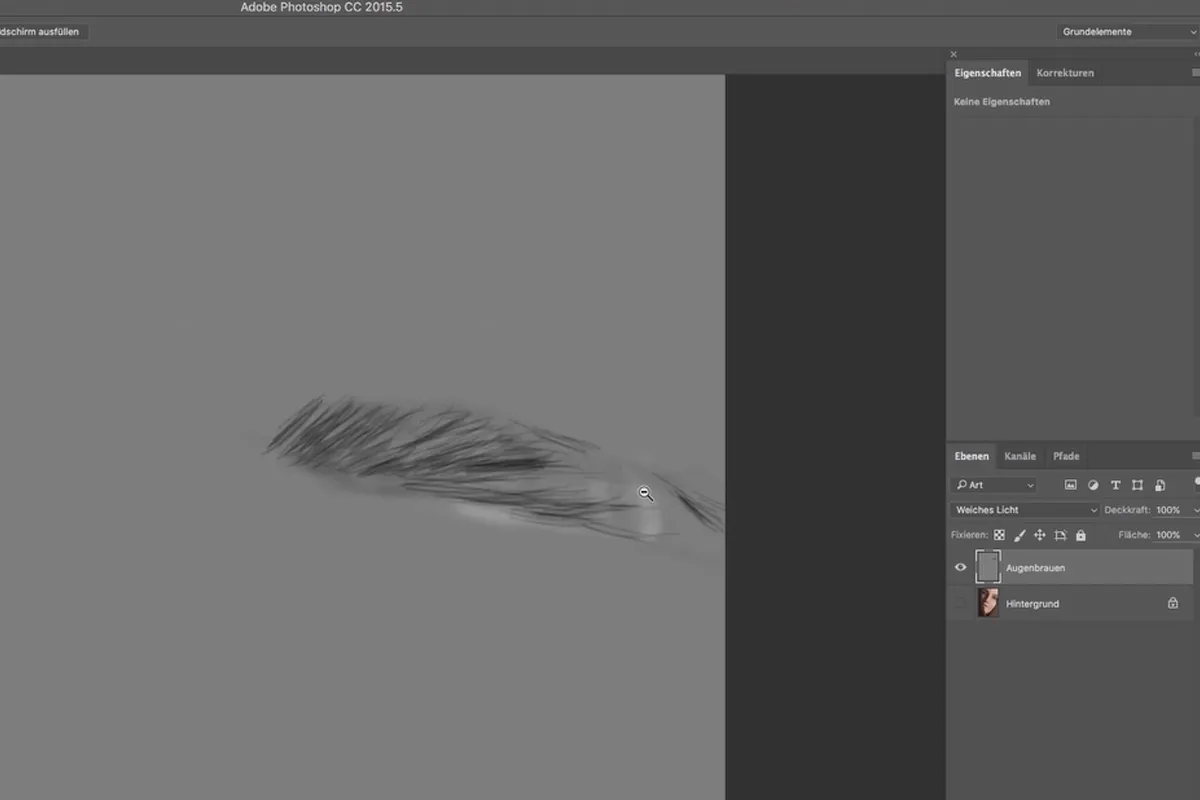This screenshot has width=1200, height=800.
Task: Open the Art layer filter dropdown
Action: pos(994,485)
